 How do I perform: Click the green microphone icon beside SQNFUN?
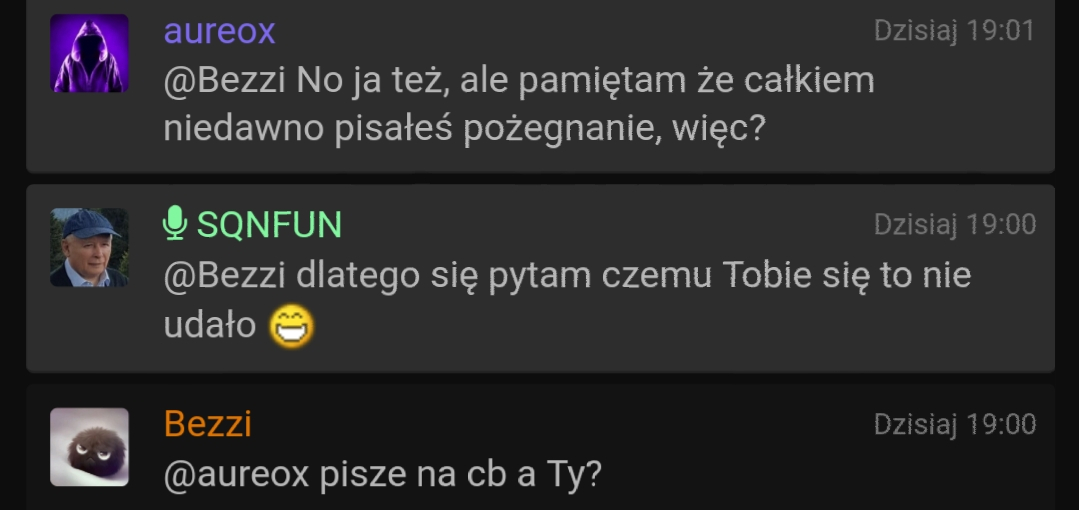coord(175,224)
